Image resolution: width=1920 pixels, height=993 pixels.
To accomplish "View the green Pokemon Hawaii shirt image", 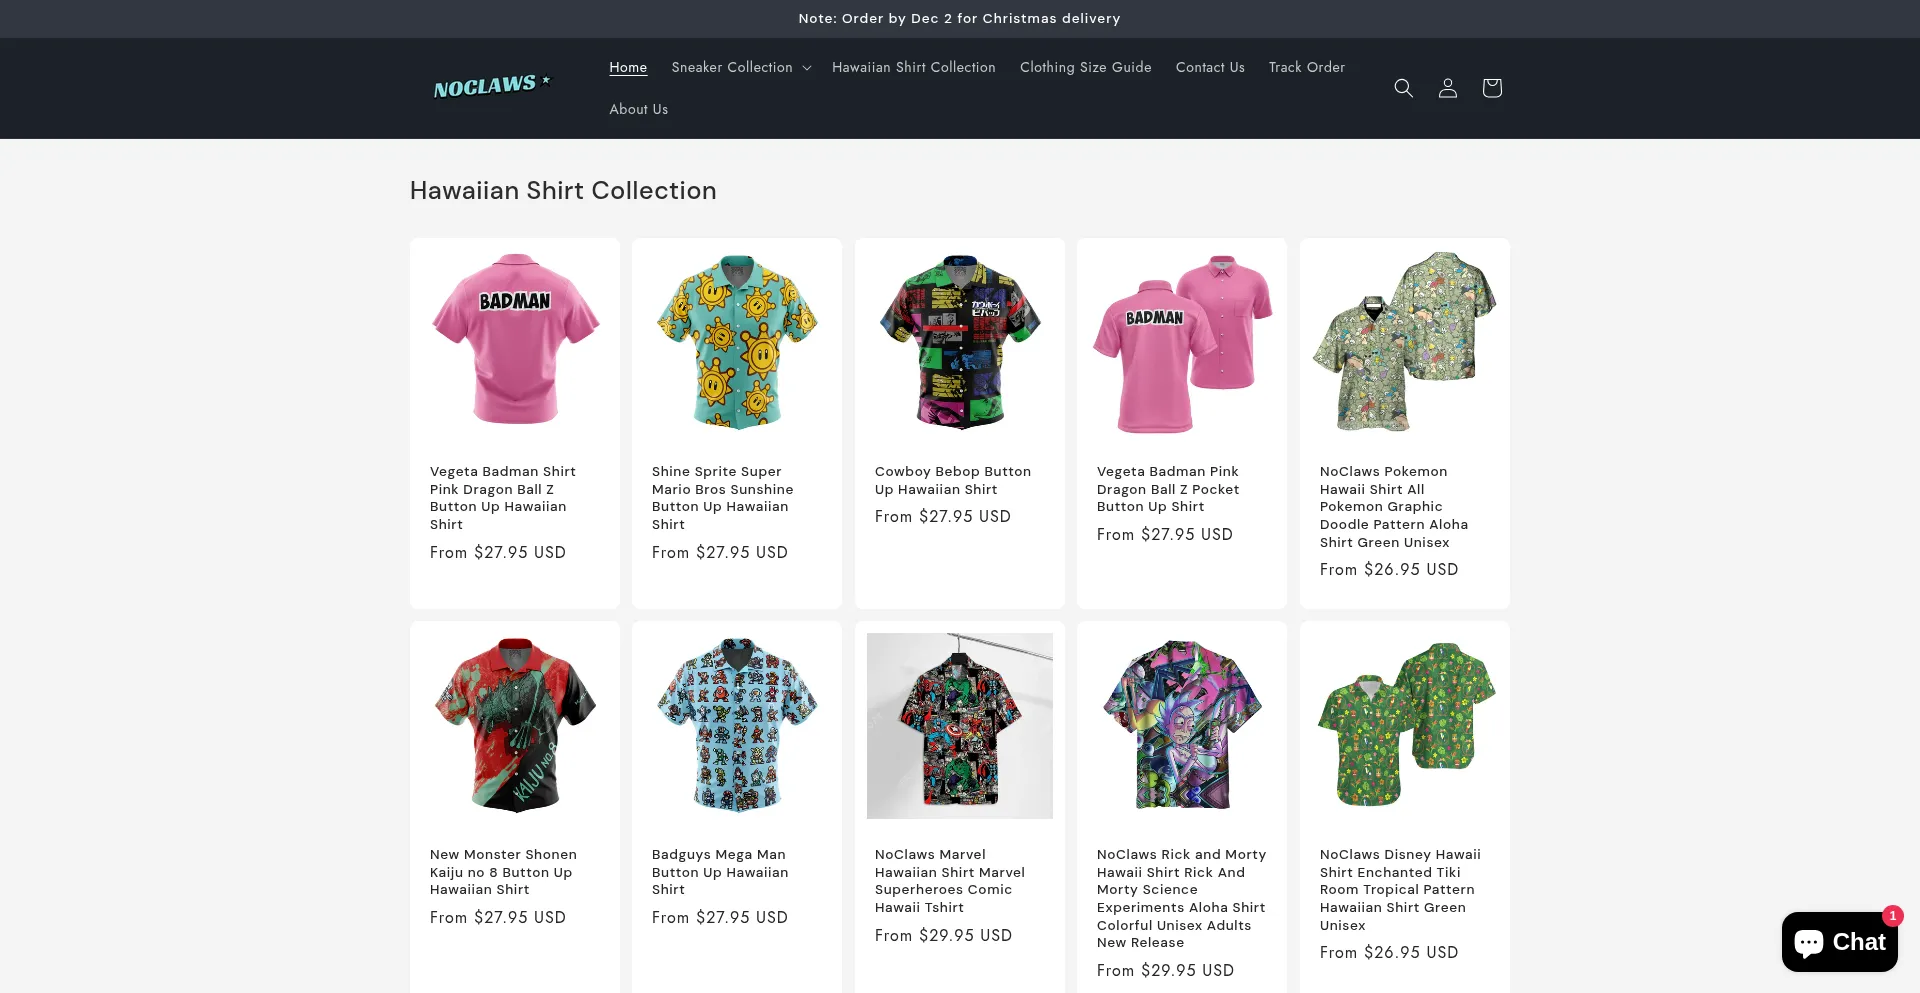I will (1404, 342).
